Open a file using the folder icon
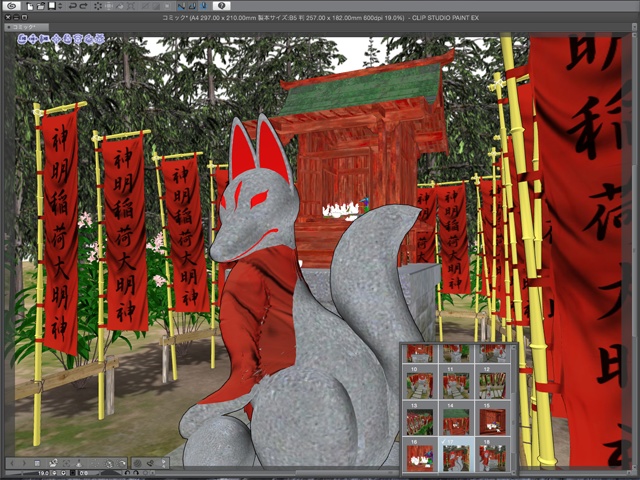Image resolution: width=640 pixels, height=480 pixels. (41, 6)
